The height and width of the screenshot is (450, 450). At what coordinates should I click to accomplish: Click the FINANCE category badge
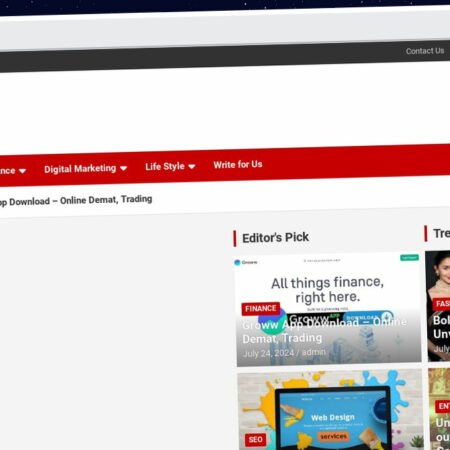click(261, 309)
